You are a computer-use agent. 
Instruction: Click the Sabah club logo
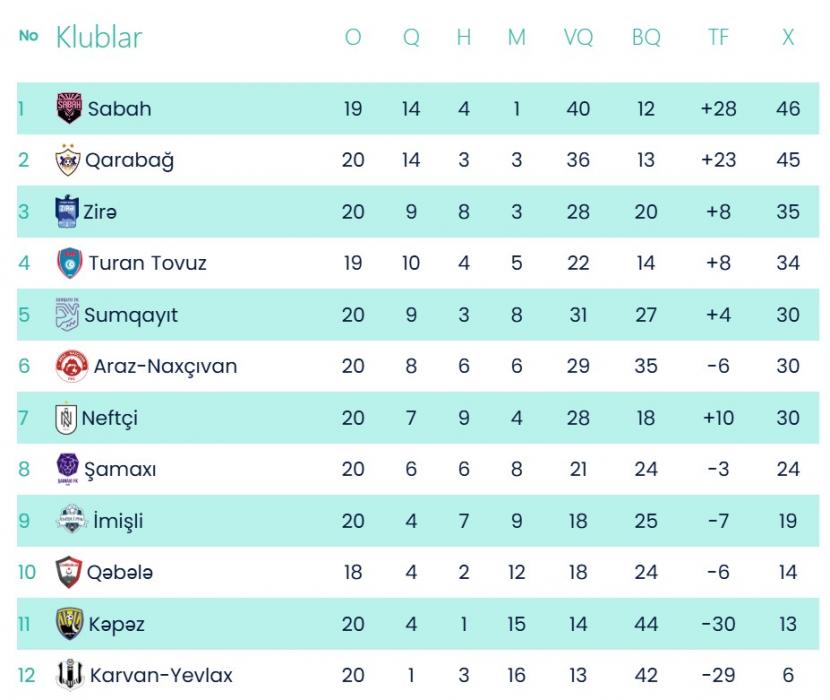point(69,108)
